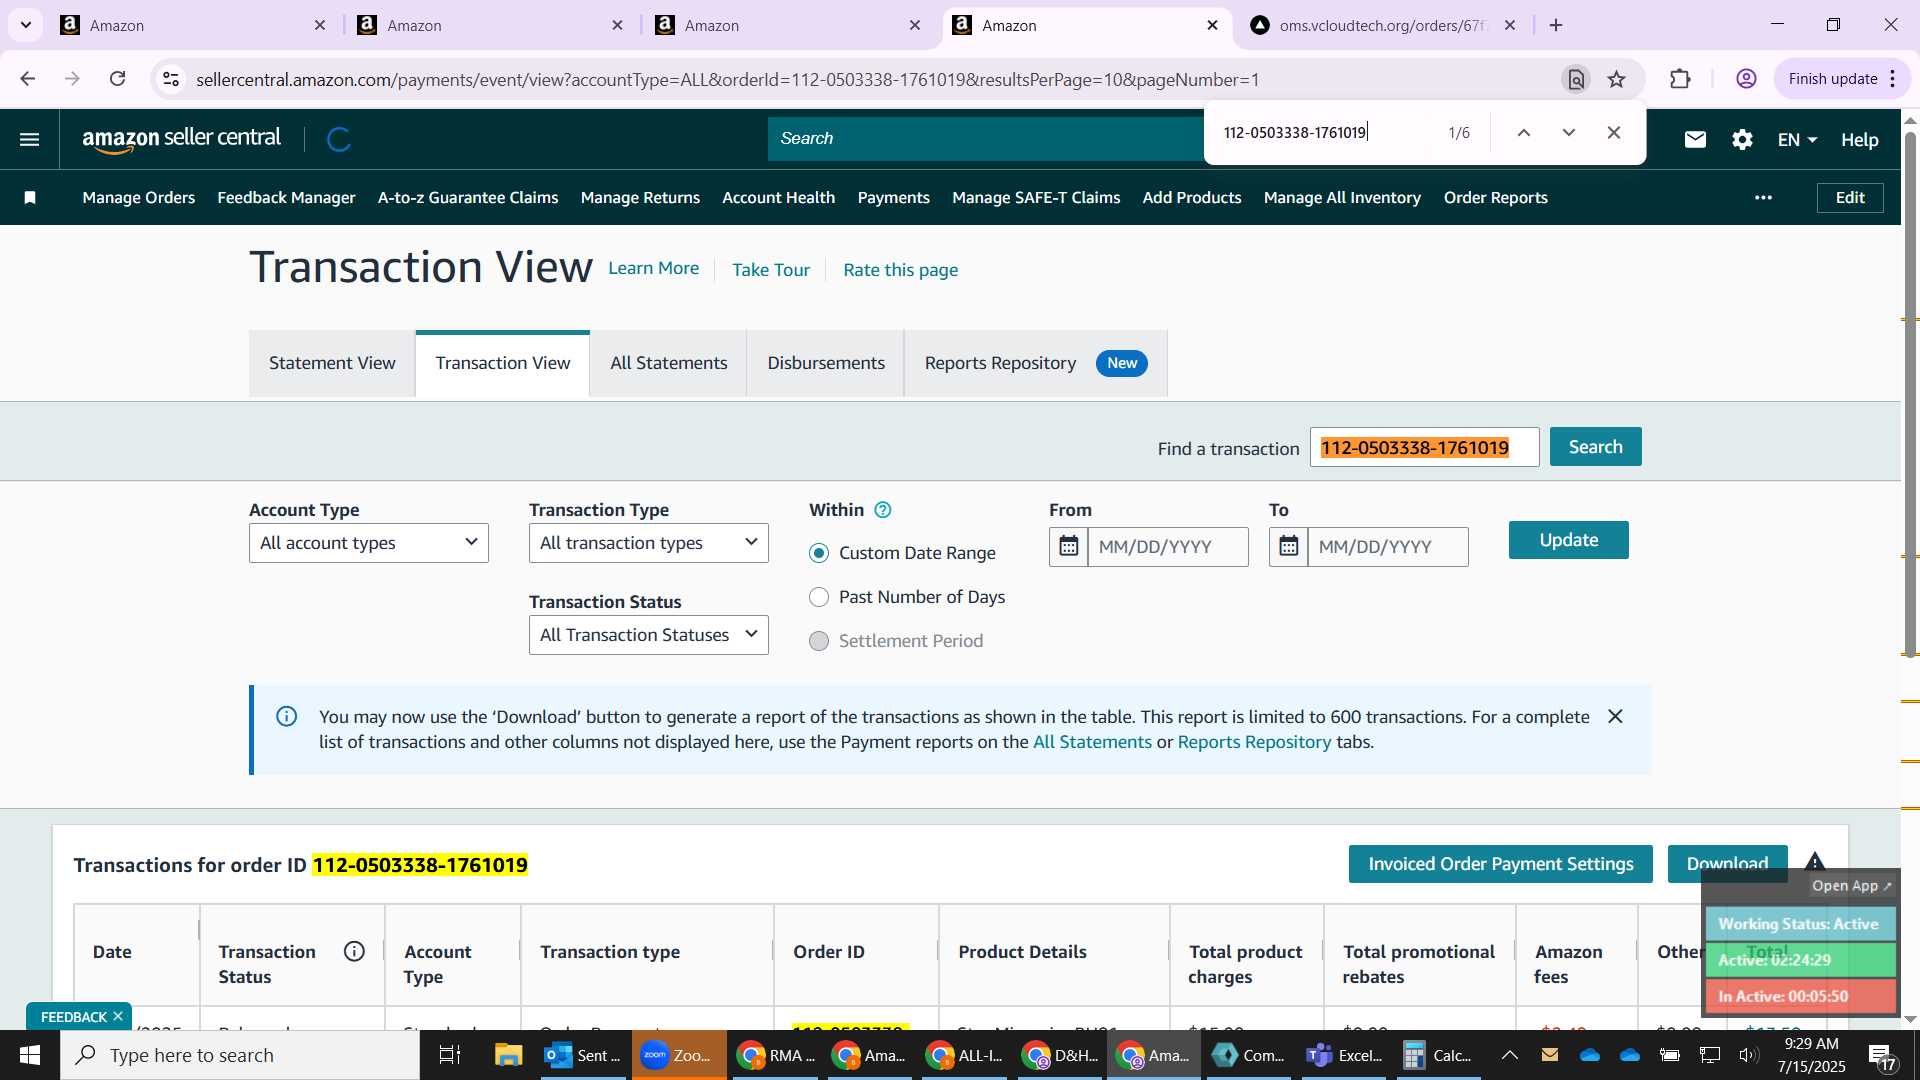The image size is (1920, 1080).
Task: Select the Past Number of Days radio button
Action: (819, 597)
